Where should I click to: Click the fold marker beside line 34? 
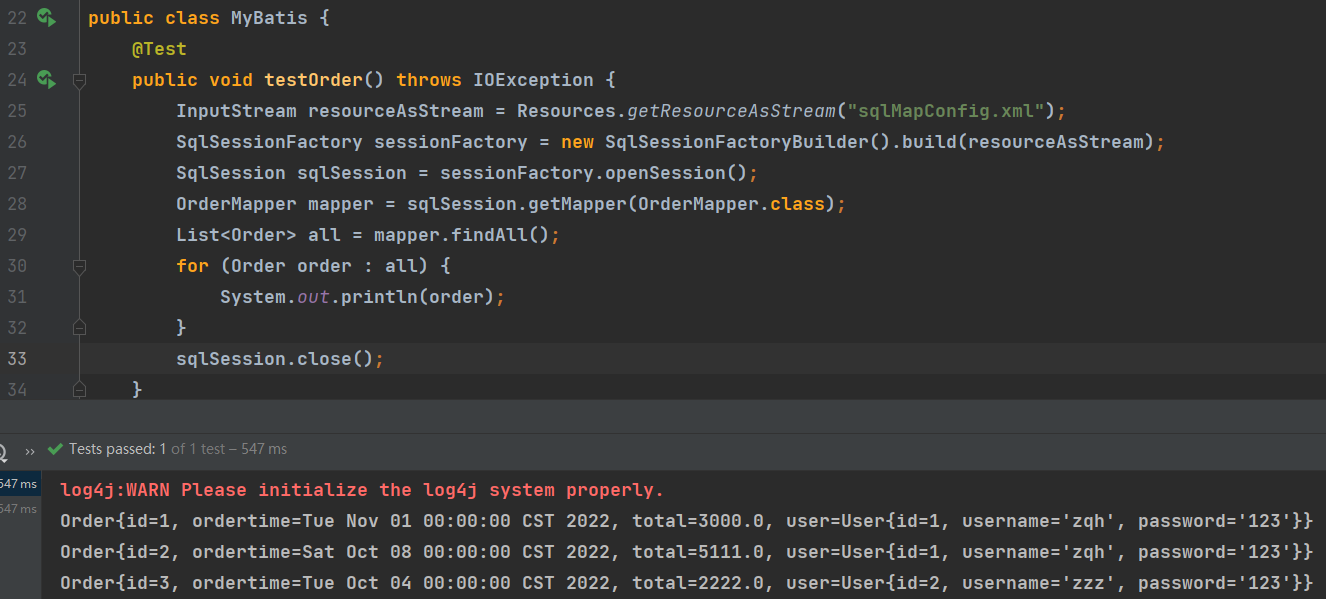[78, 389]
